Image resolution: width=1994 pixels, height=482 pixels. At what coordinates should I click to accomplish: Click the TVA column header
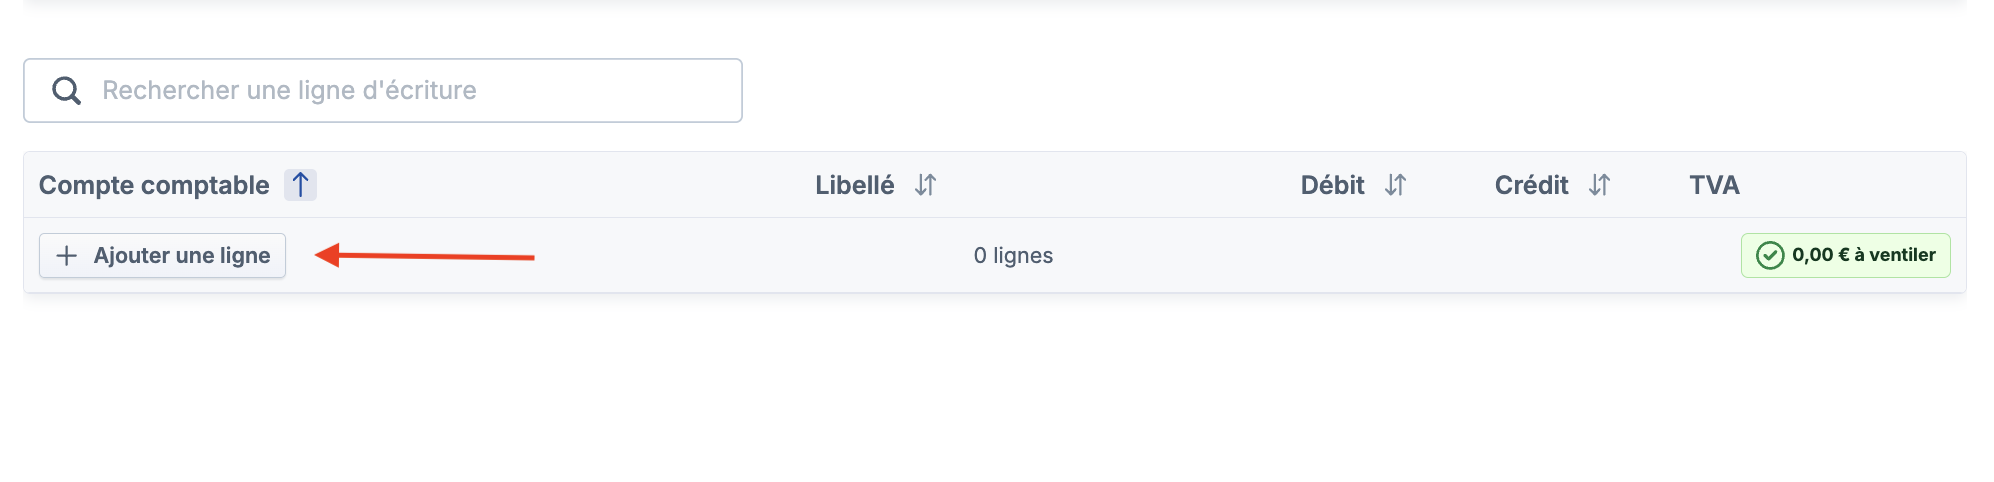[1714, 185]
